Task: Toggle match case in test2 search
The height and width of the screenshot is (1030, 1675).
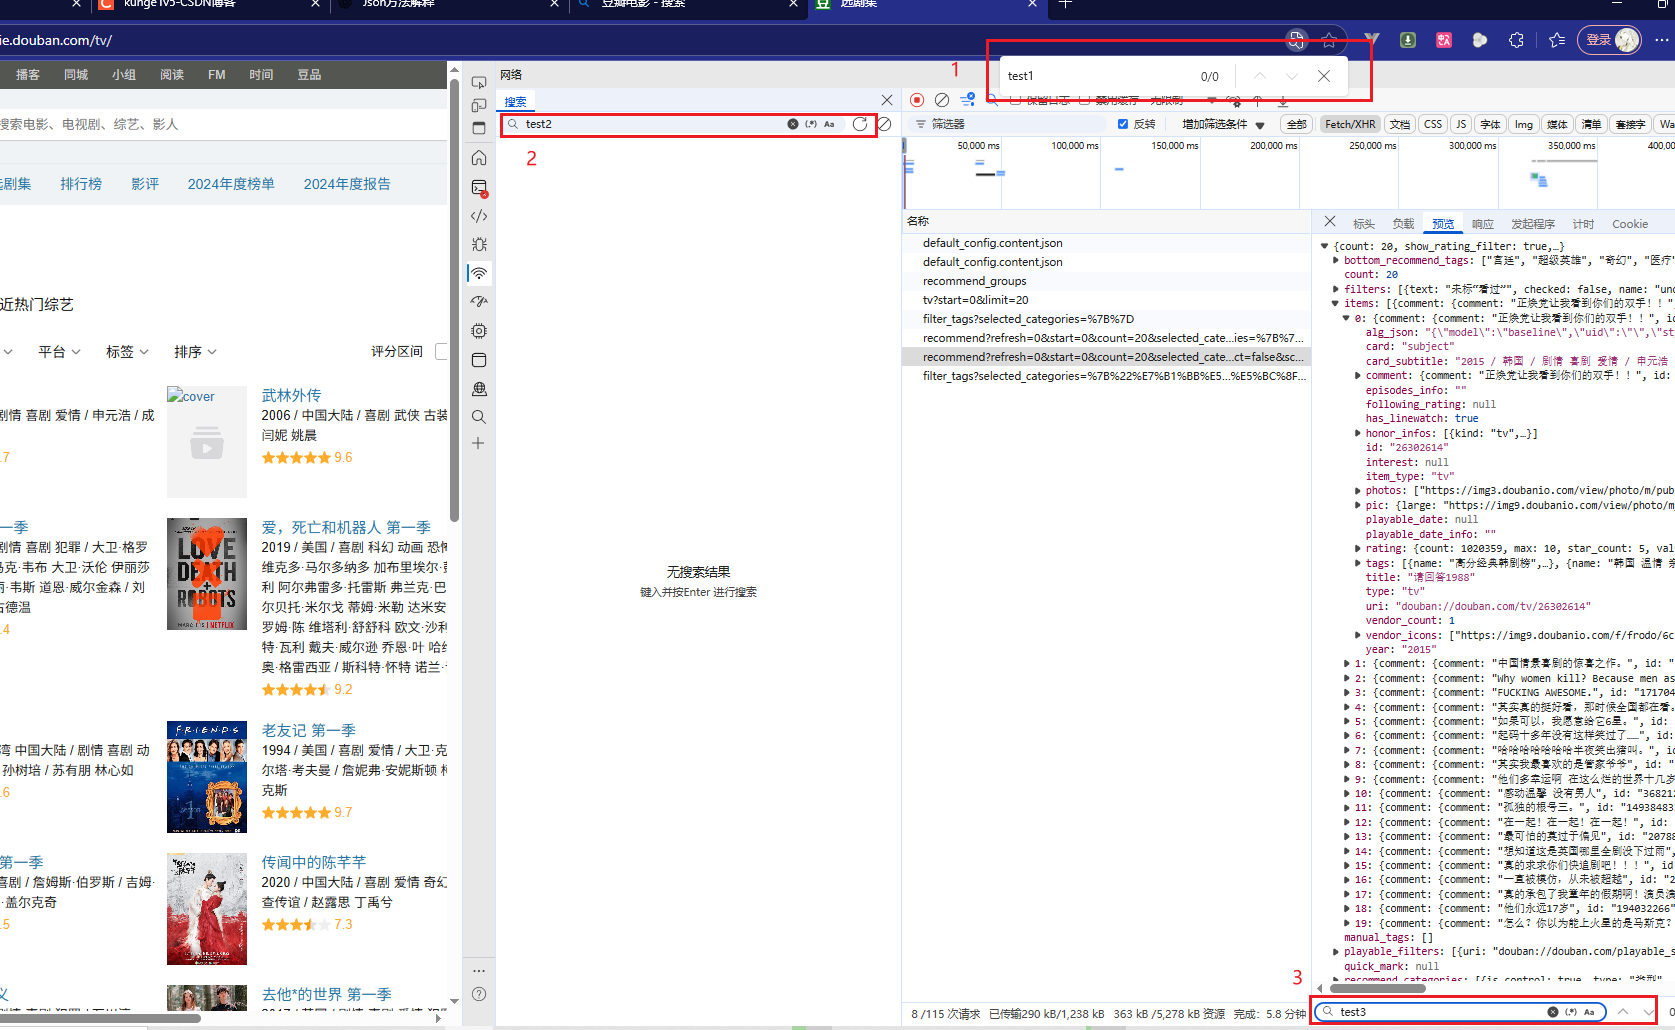Action: pyautogui.click(x=829, y=124)
